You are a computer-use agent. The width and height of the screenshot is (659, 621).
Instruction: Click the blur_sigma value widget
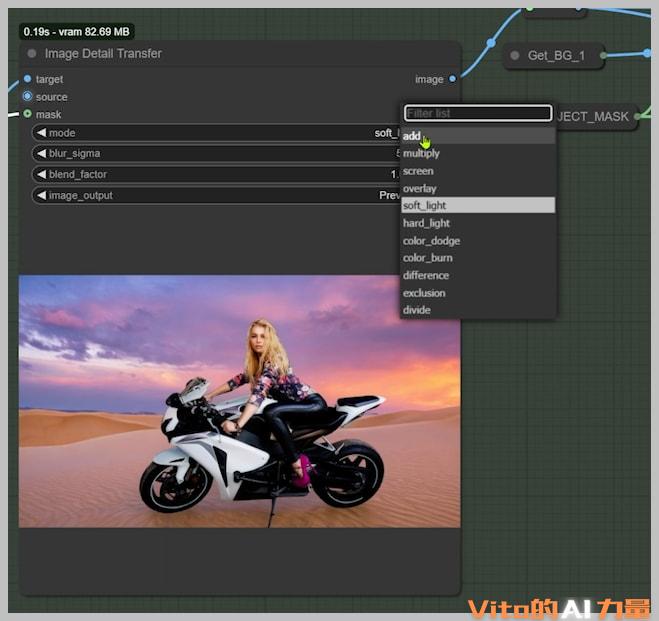tap(216, 153)
